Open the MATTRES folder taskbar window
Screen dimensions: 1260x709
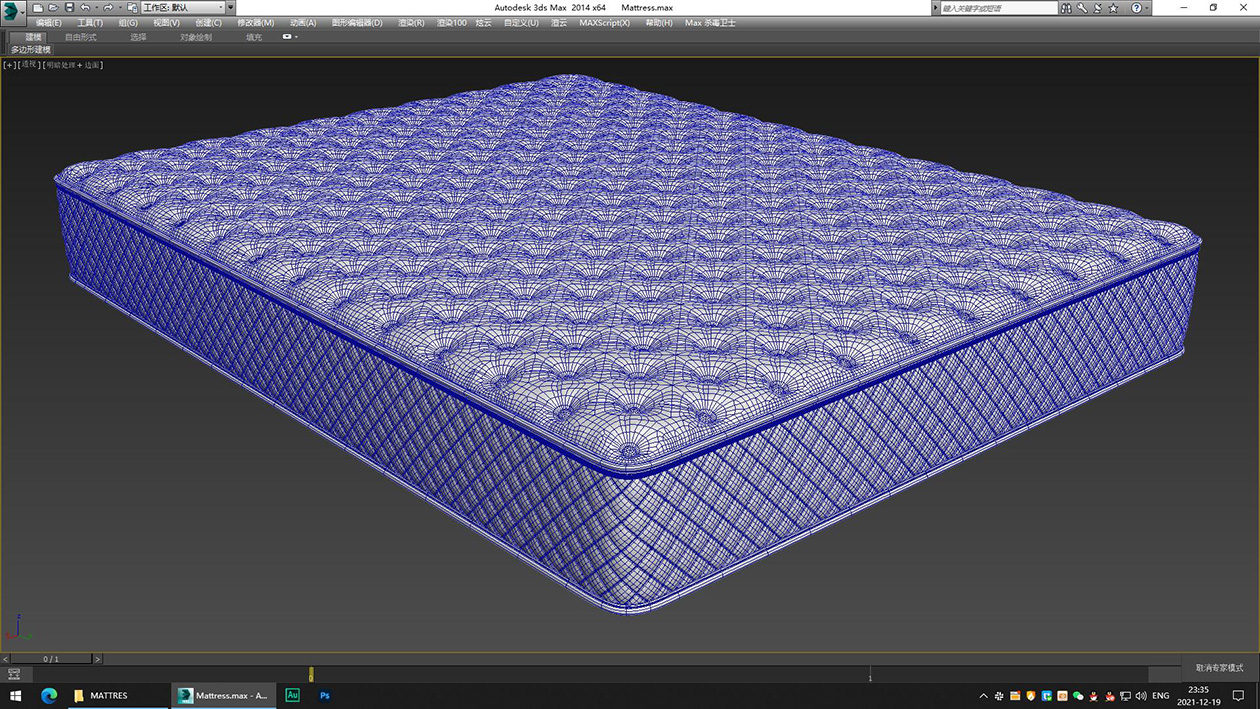[117, 695]
